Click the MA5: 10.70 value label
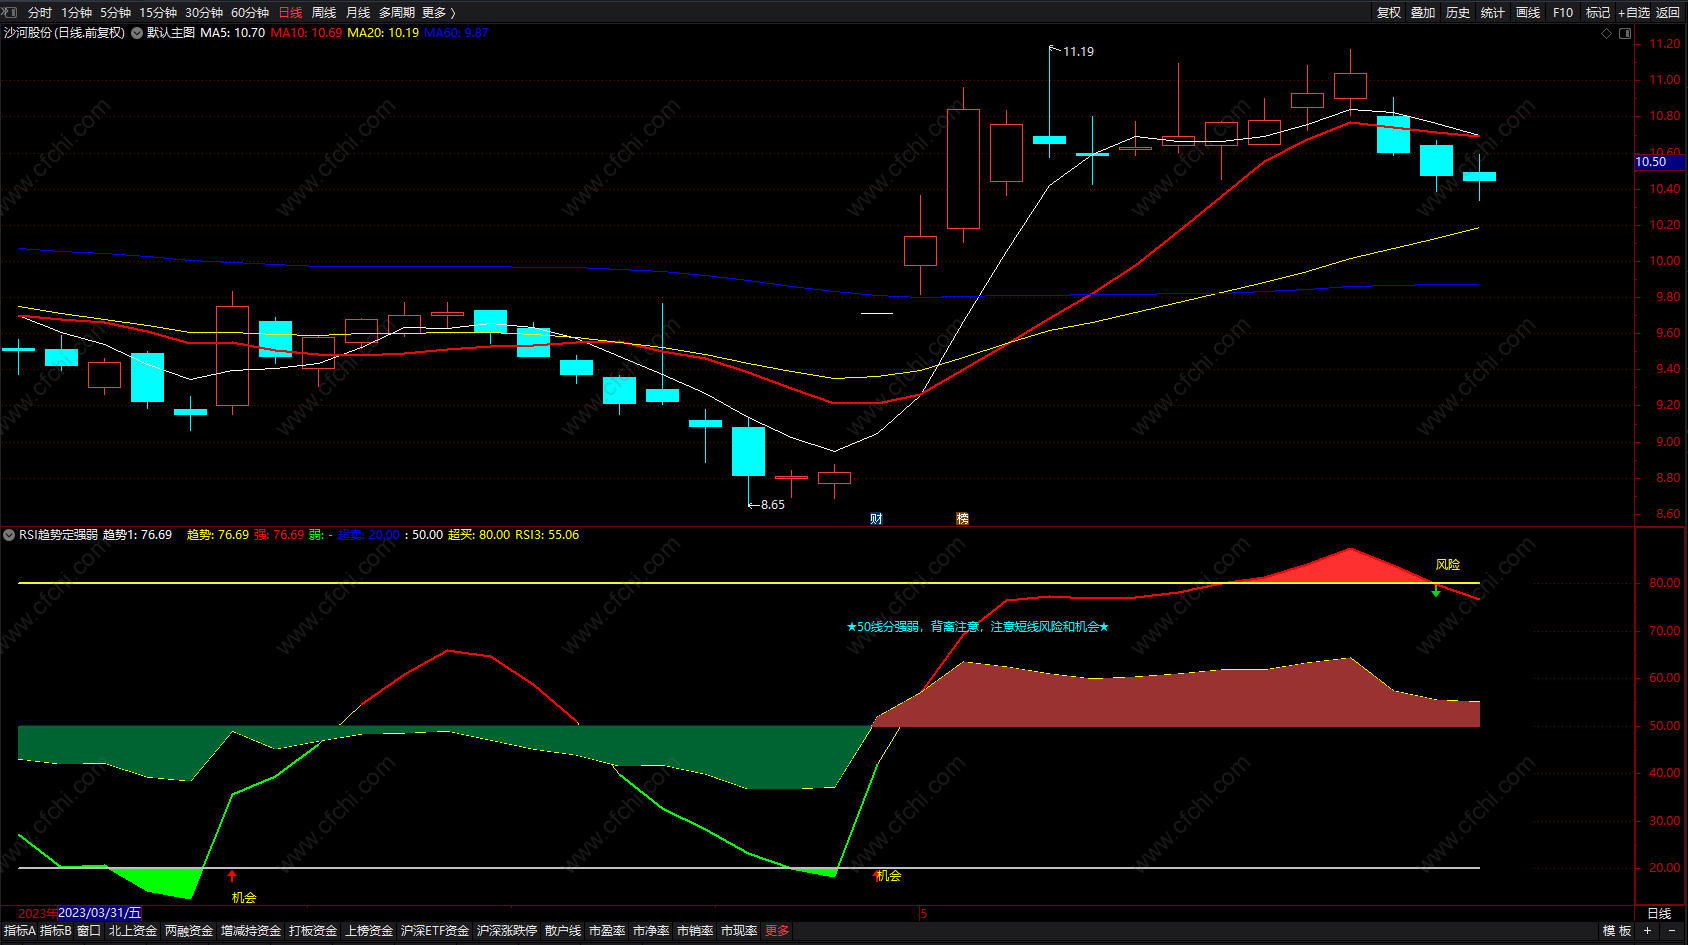The width and height of the screenshot is (1688, 945). click(233, 33)
